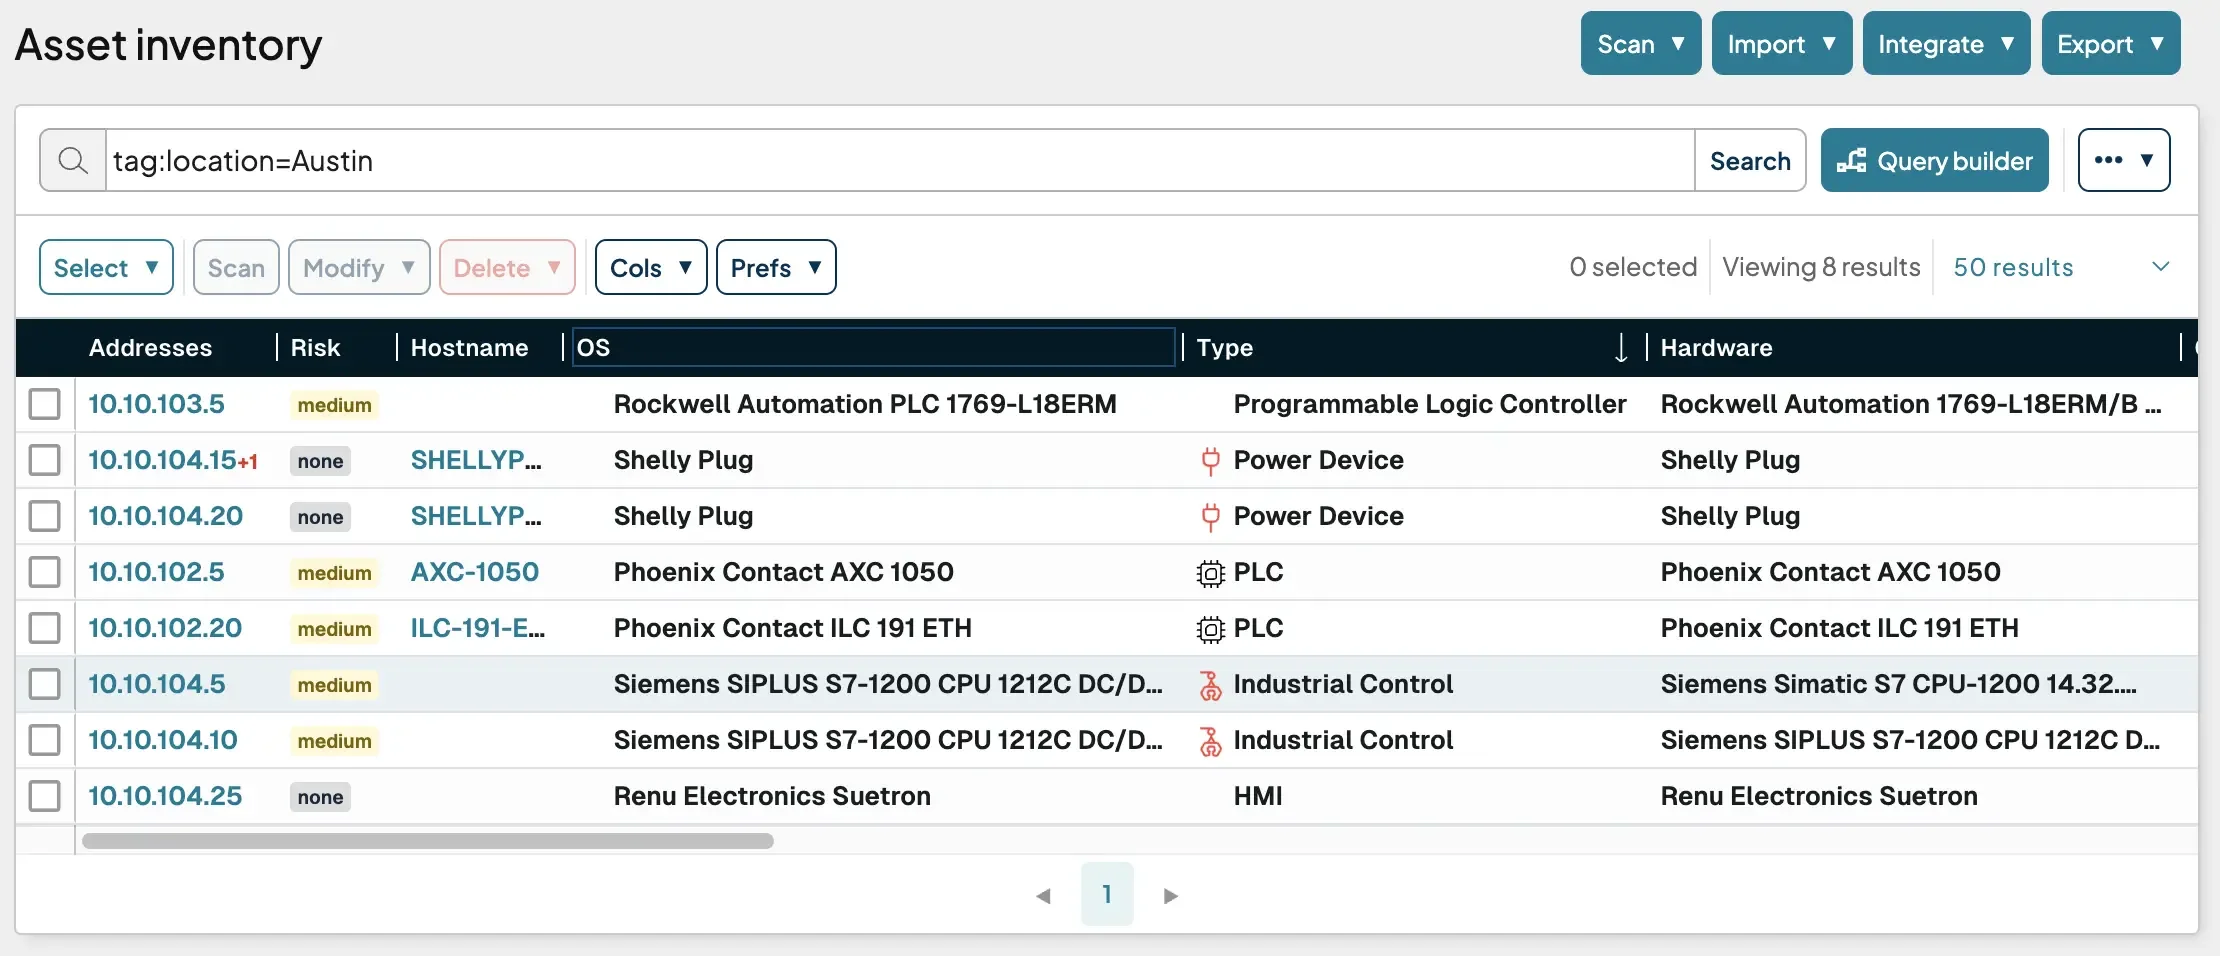
Task: Open the Scan dropdown in header
Action: [1641, 43]
